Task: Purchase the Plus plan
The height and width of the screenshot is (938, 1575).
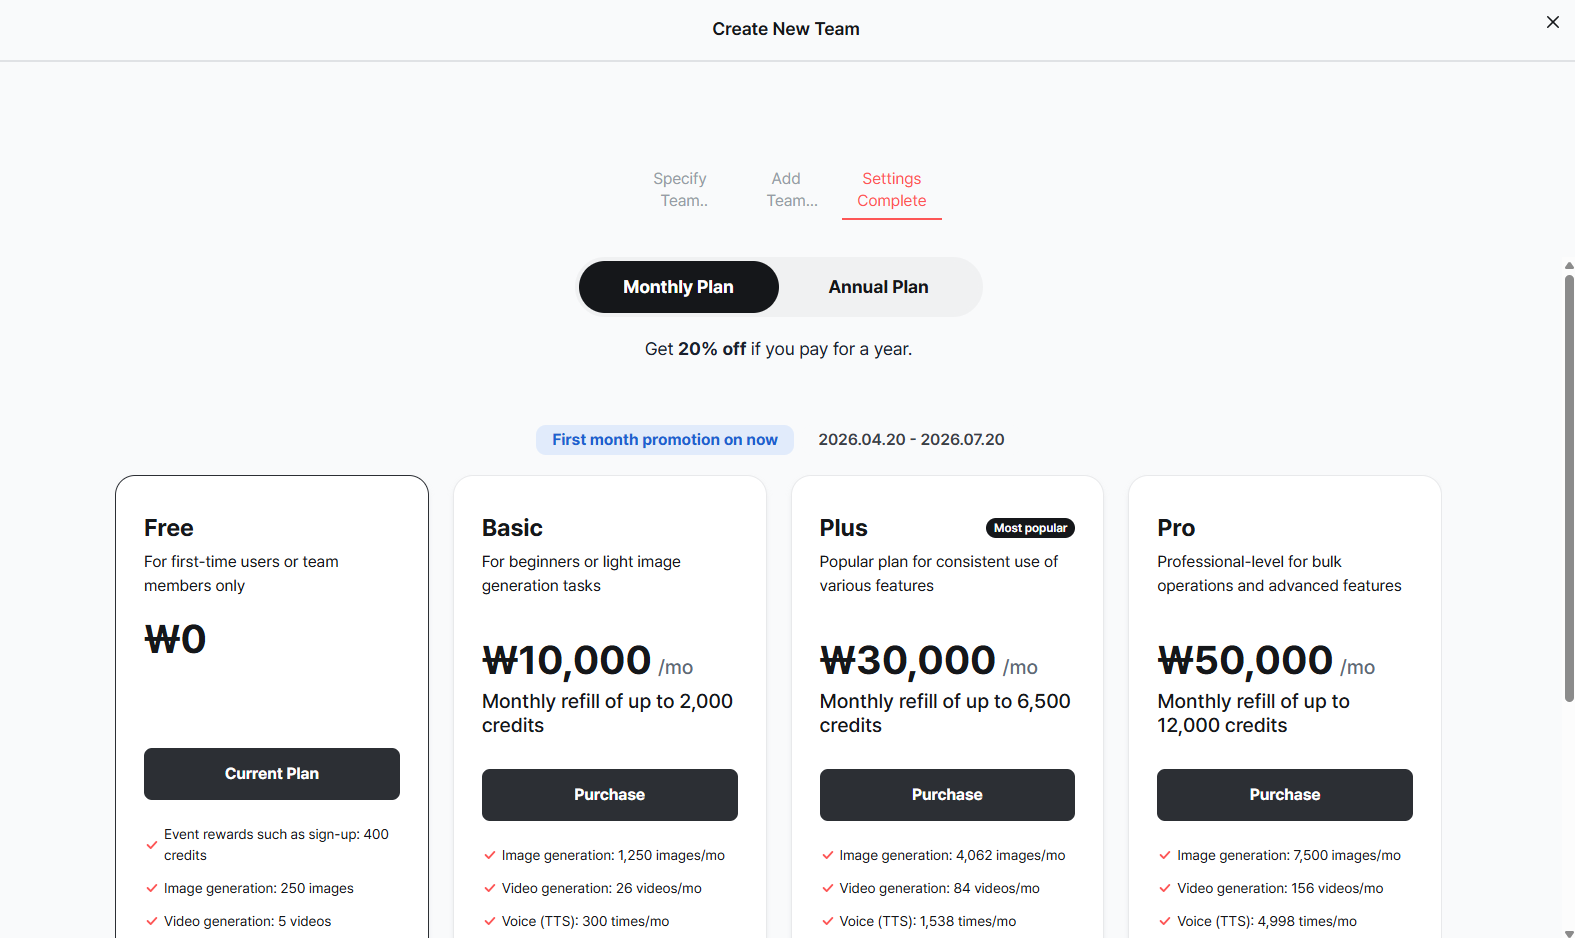Action: click(x=947, y=795)
